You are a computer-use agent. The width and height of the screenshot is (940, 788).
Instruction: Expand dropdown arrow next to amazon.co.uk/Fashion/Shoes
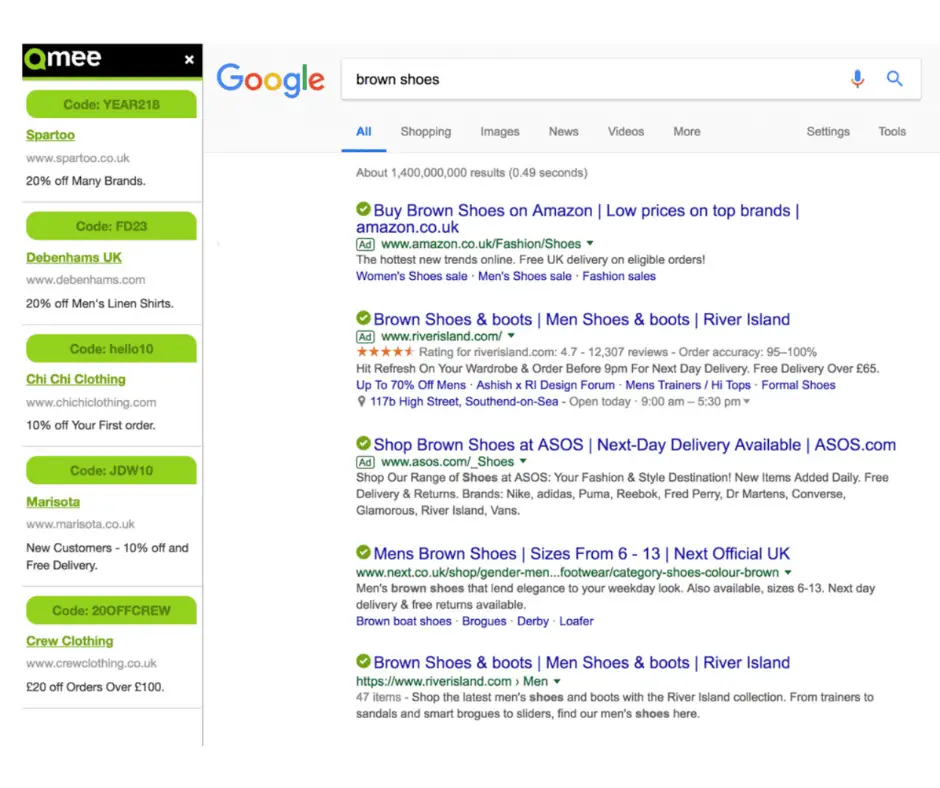[590, 243]
